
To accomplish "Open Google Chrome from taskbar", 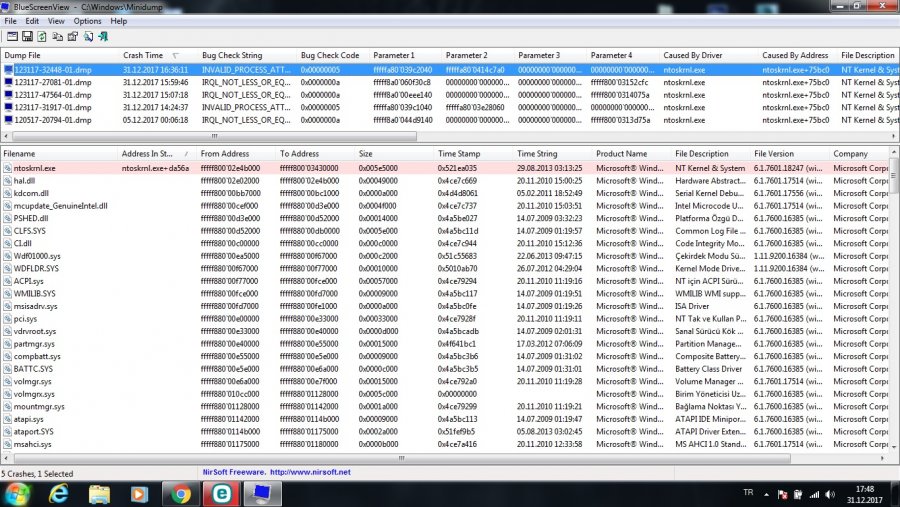I will pos(181,494).
